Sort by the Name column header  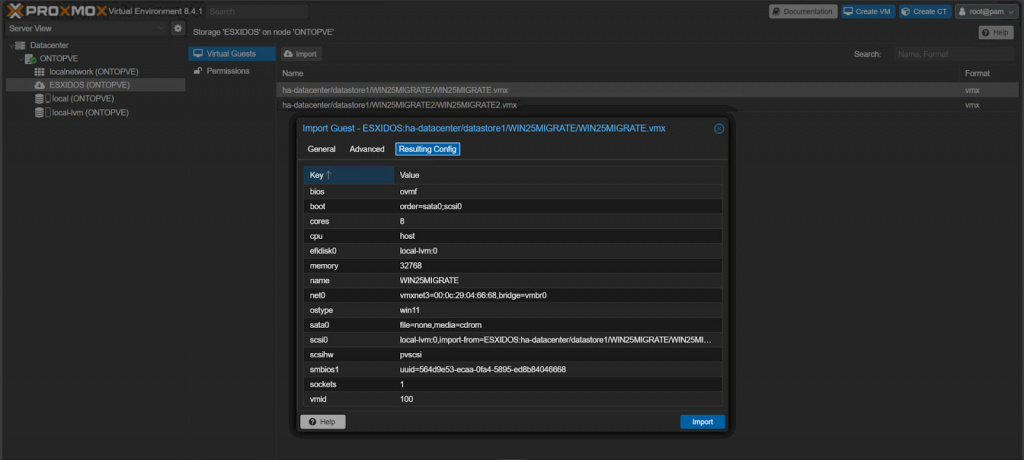point(618,73)
